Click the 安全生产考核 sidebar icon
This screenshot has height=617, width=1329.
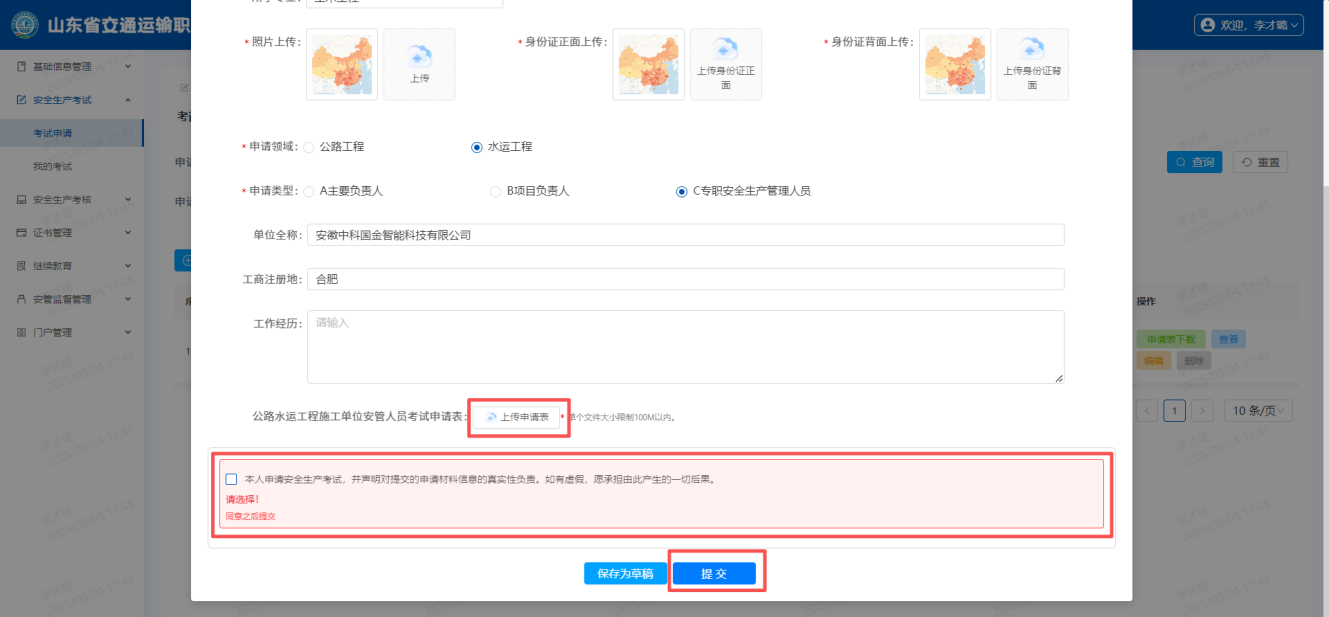(21, 199)
